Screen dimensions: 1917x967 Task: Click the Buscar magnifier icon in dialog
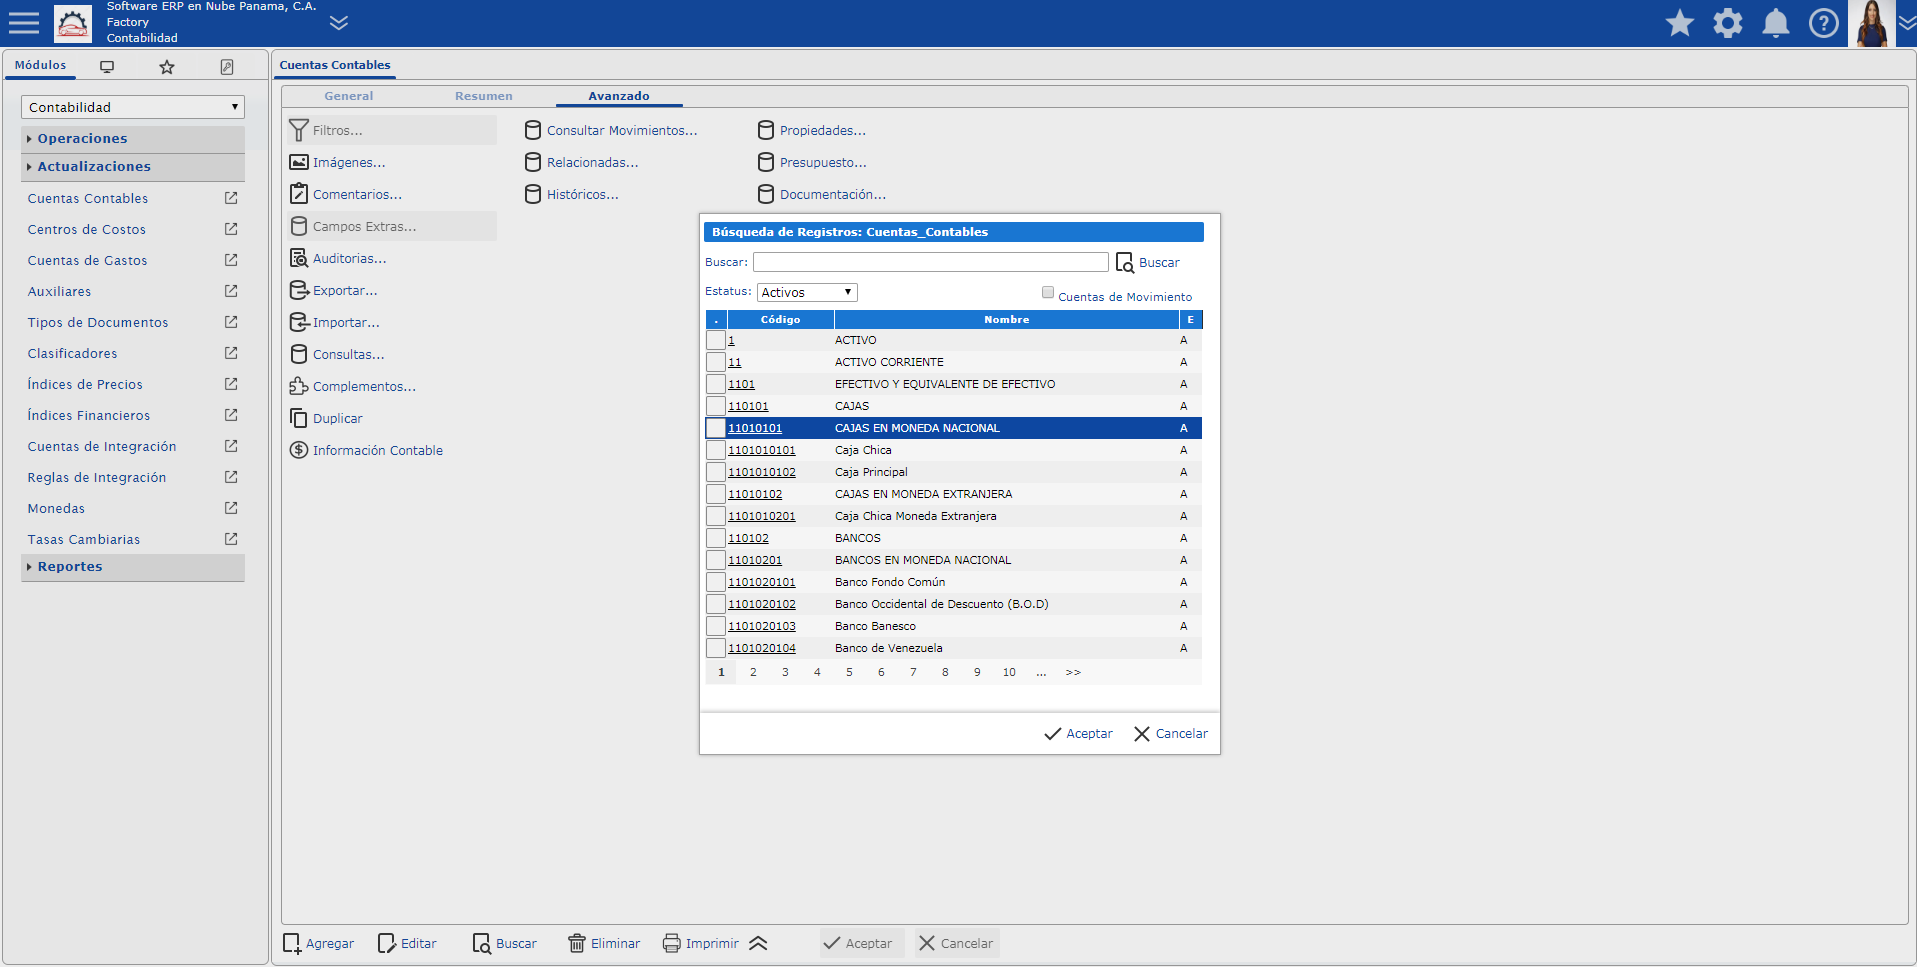click(1125, 262)
